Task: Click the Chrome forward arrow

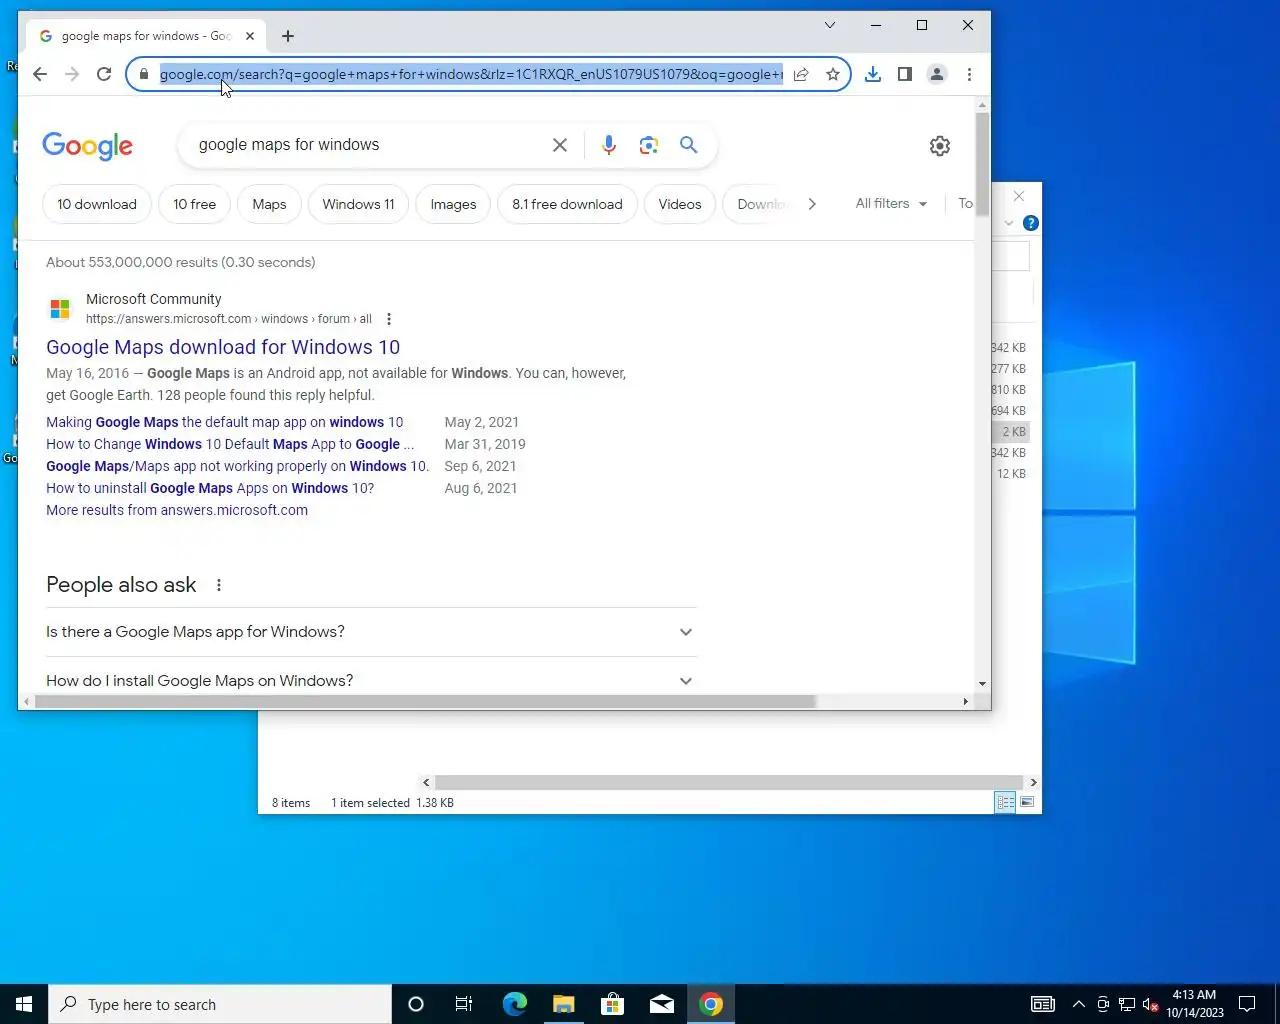Action: click(x=72, y=74)
